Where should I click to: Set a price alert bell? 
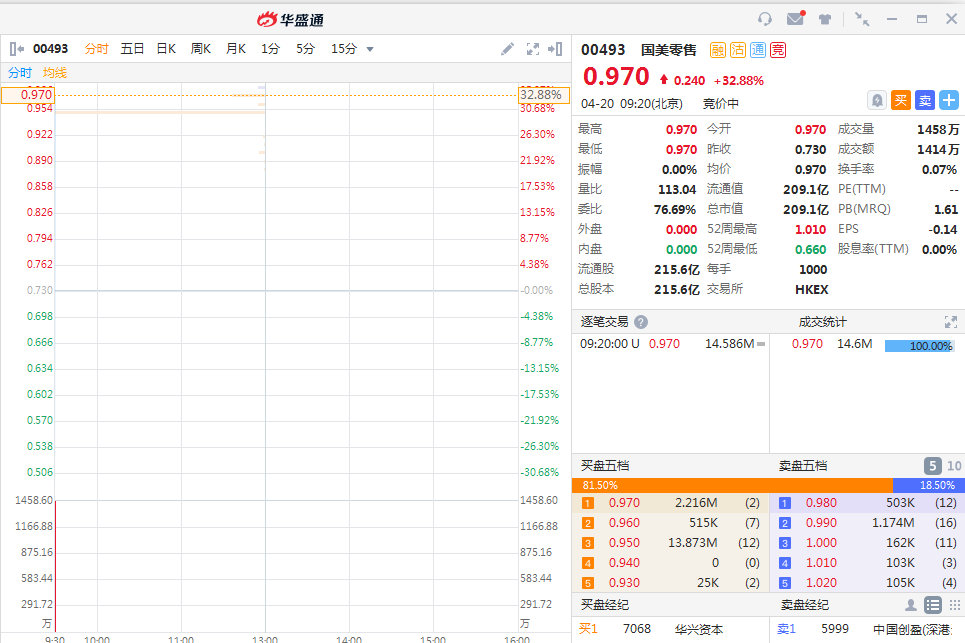(x=876, y=100)
